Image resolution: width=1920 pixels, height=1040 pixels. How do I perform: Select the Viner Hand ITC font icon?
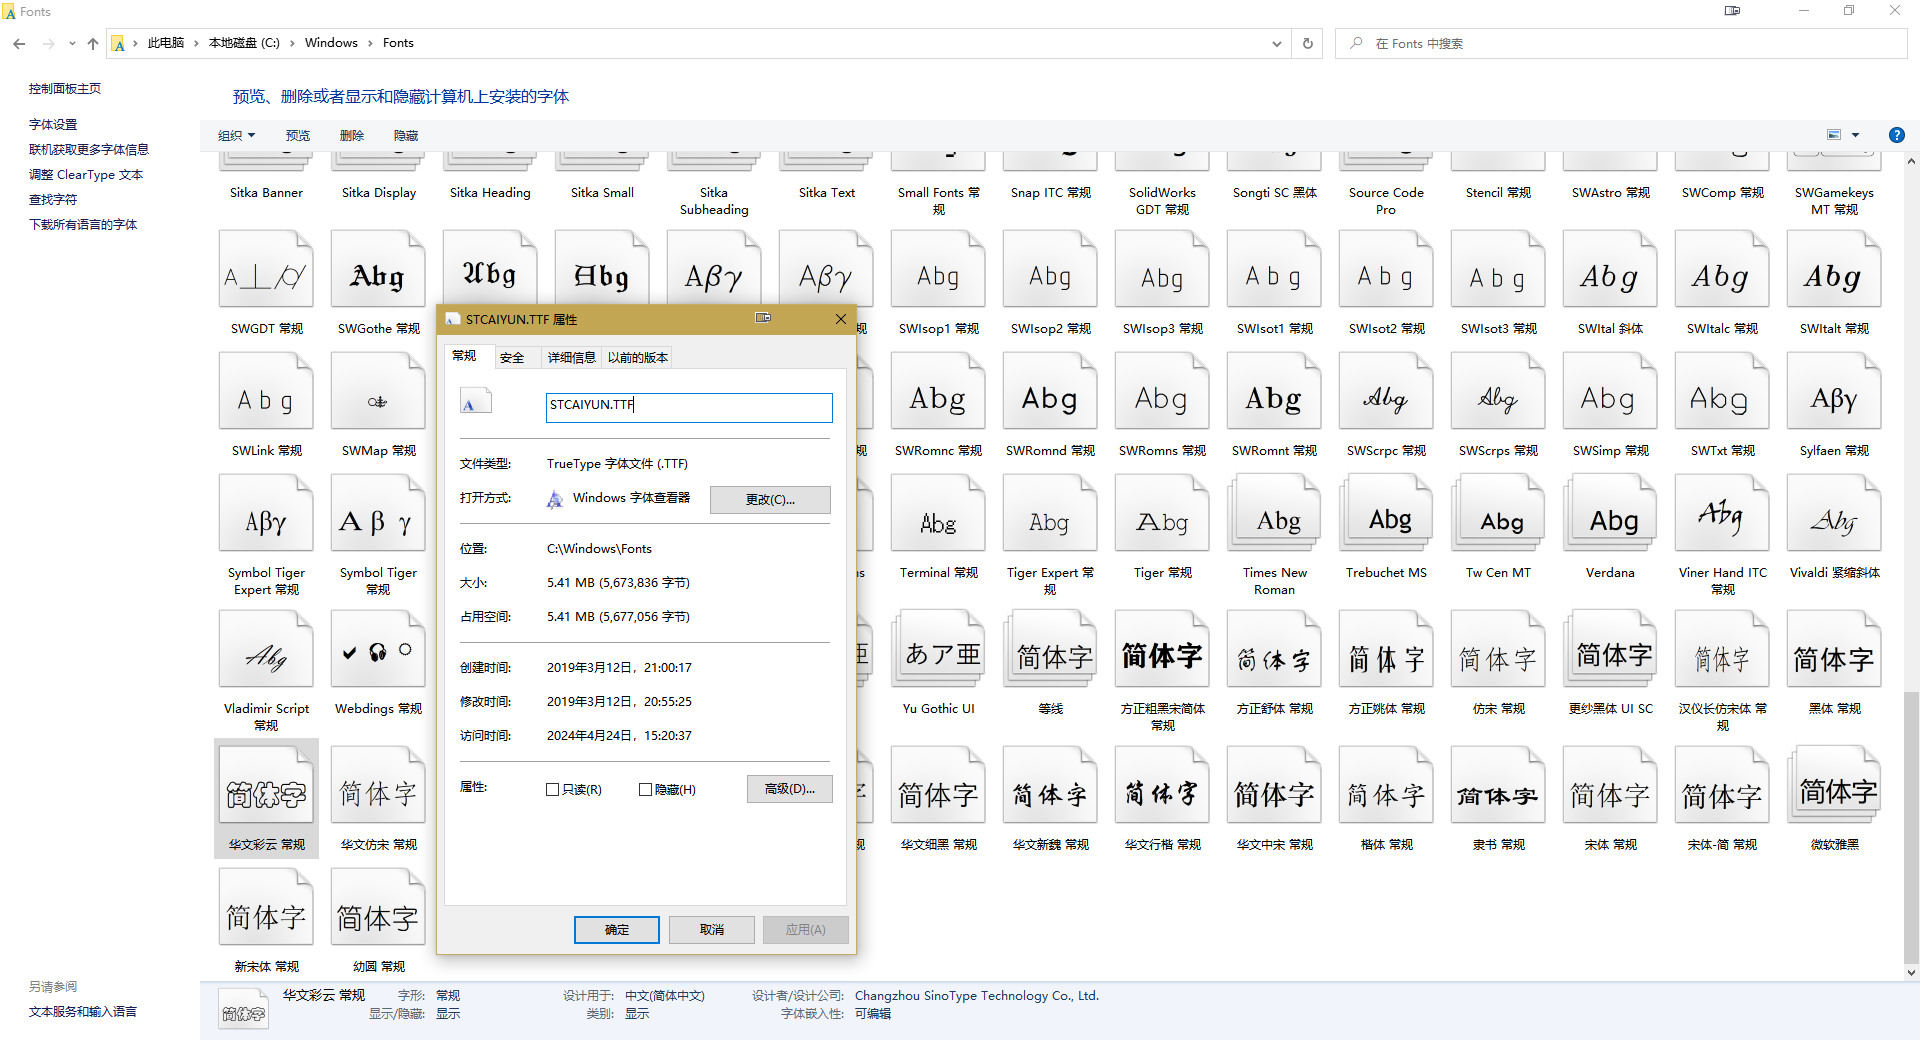[x=1722, y=514]
